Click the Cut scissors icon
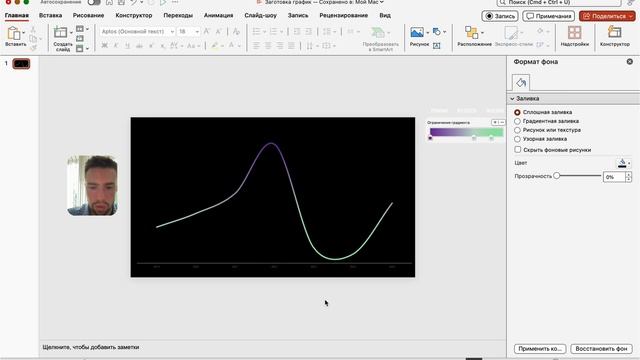 coord(33,30)
